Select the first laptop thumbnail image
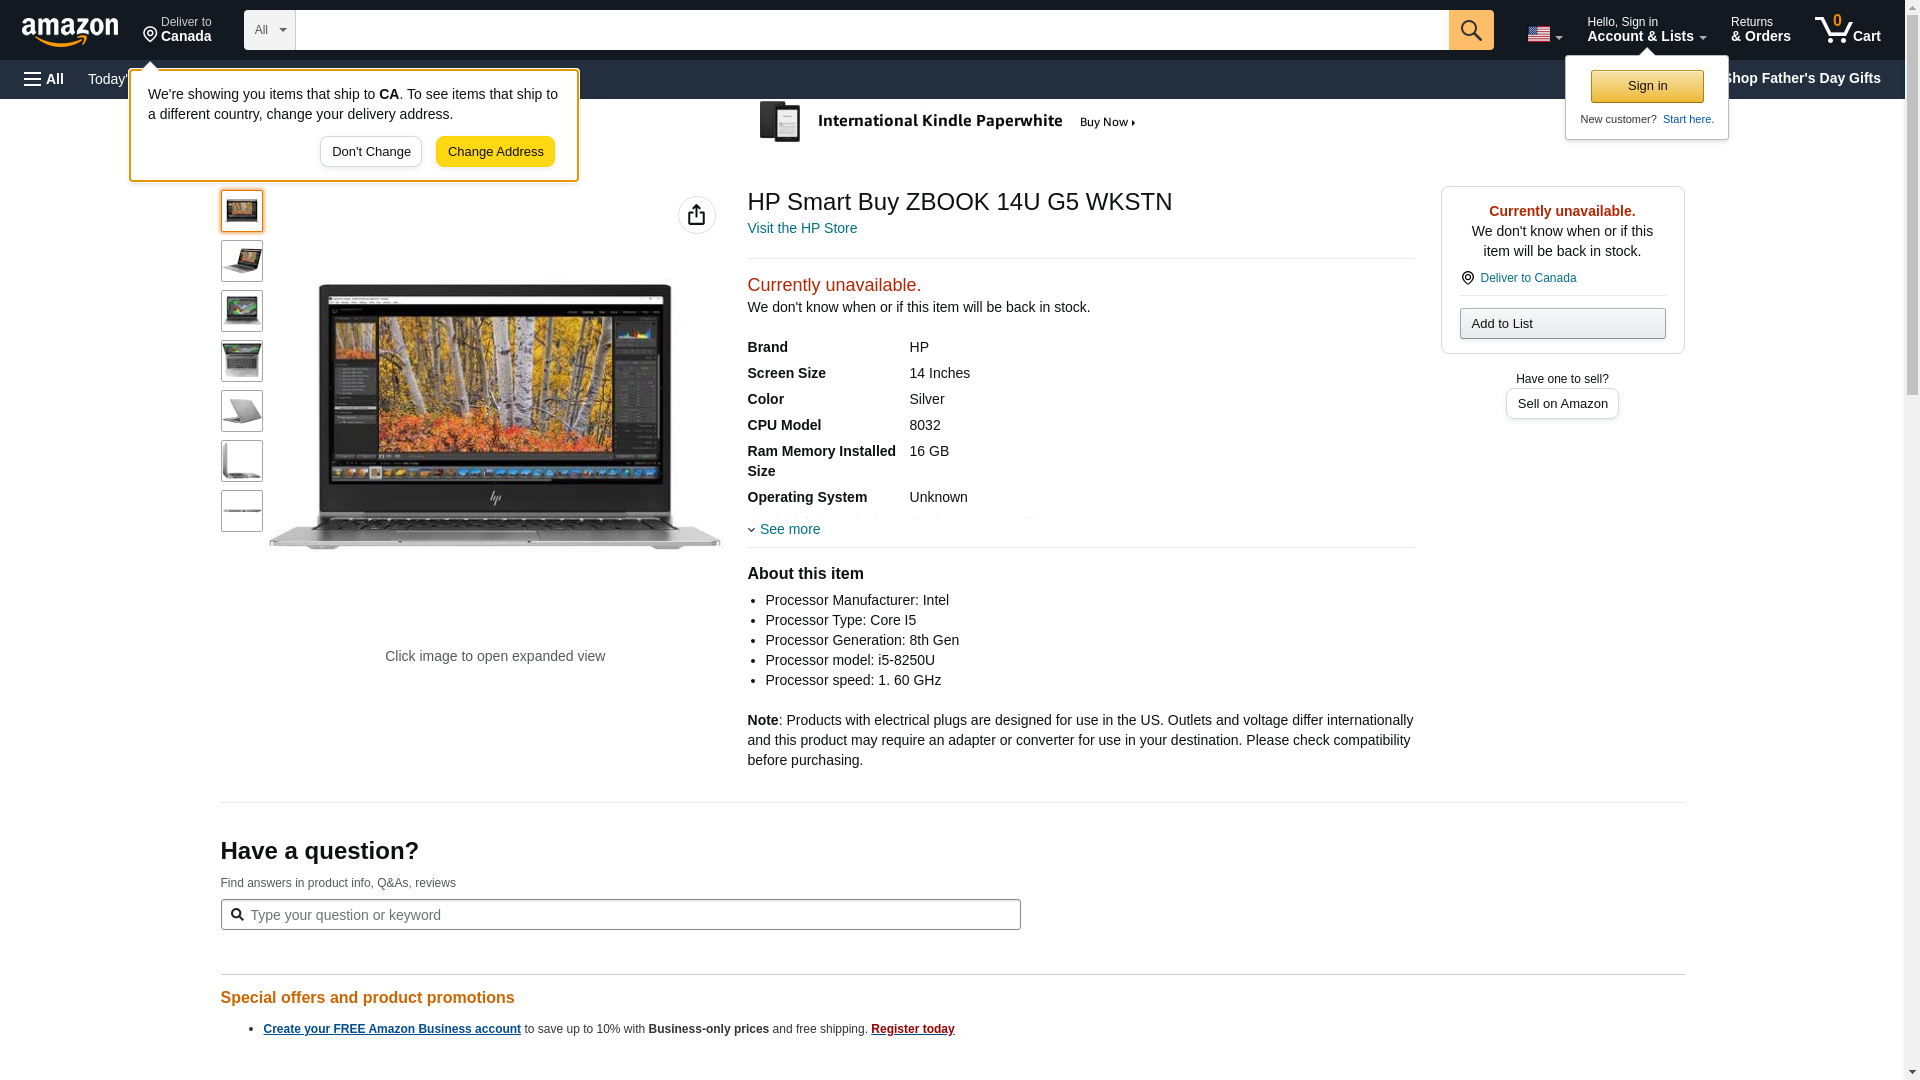 pyautogui.click(x=241, y=211)
